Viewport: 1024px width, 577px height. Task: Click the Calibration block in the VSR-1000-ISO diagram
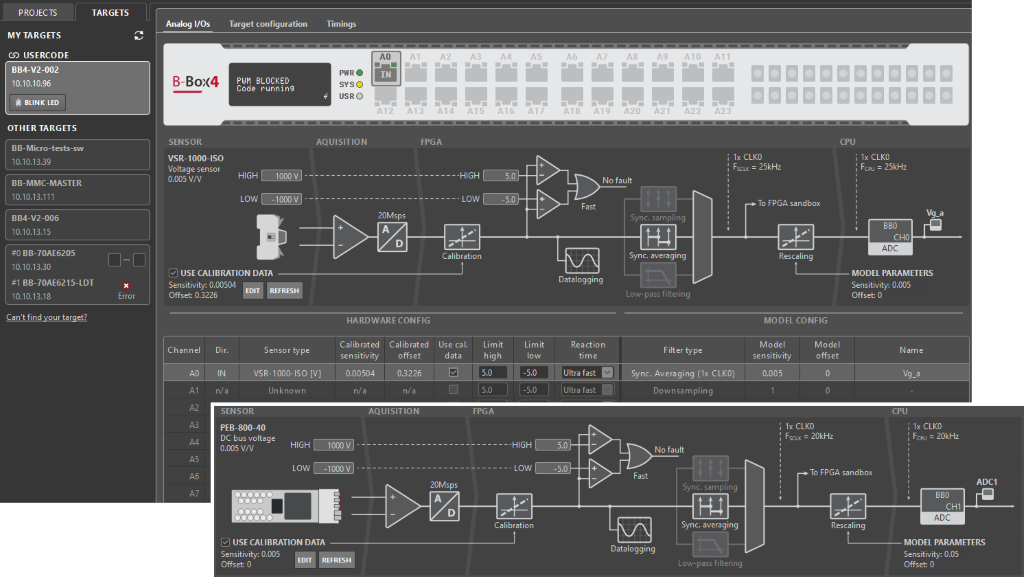tap(462, 236)
